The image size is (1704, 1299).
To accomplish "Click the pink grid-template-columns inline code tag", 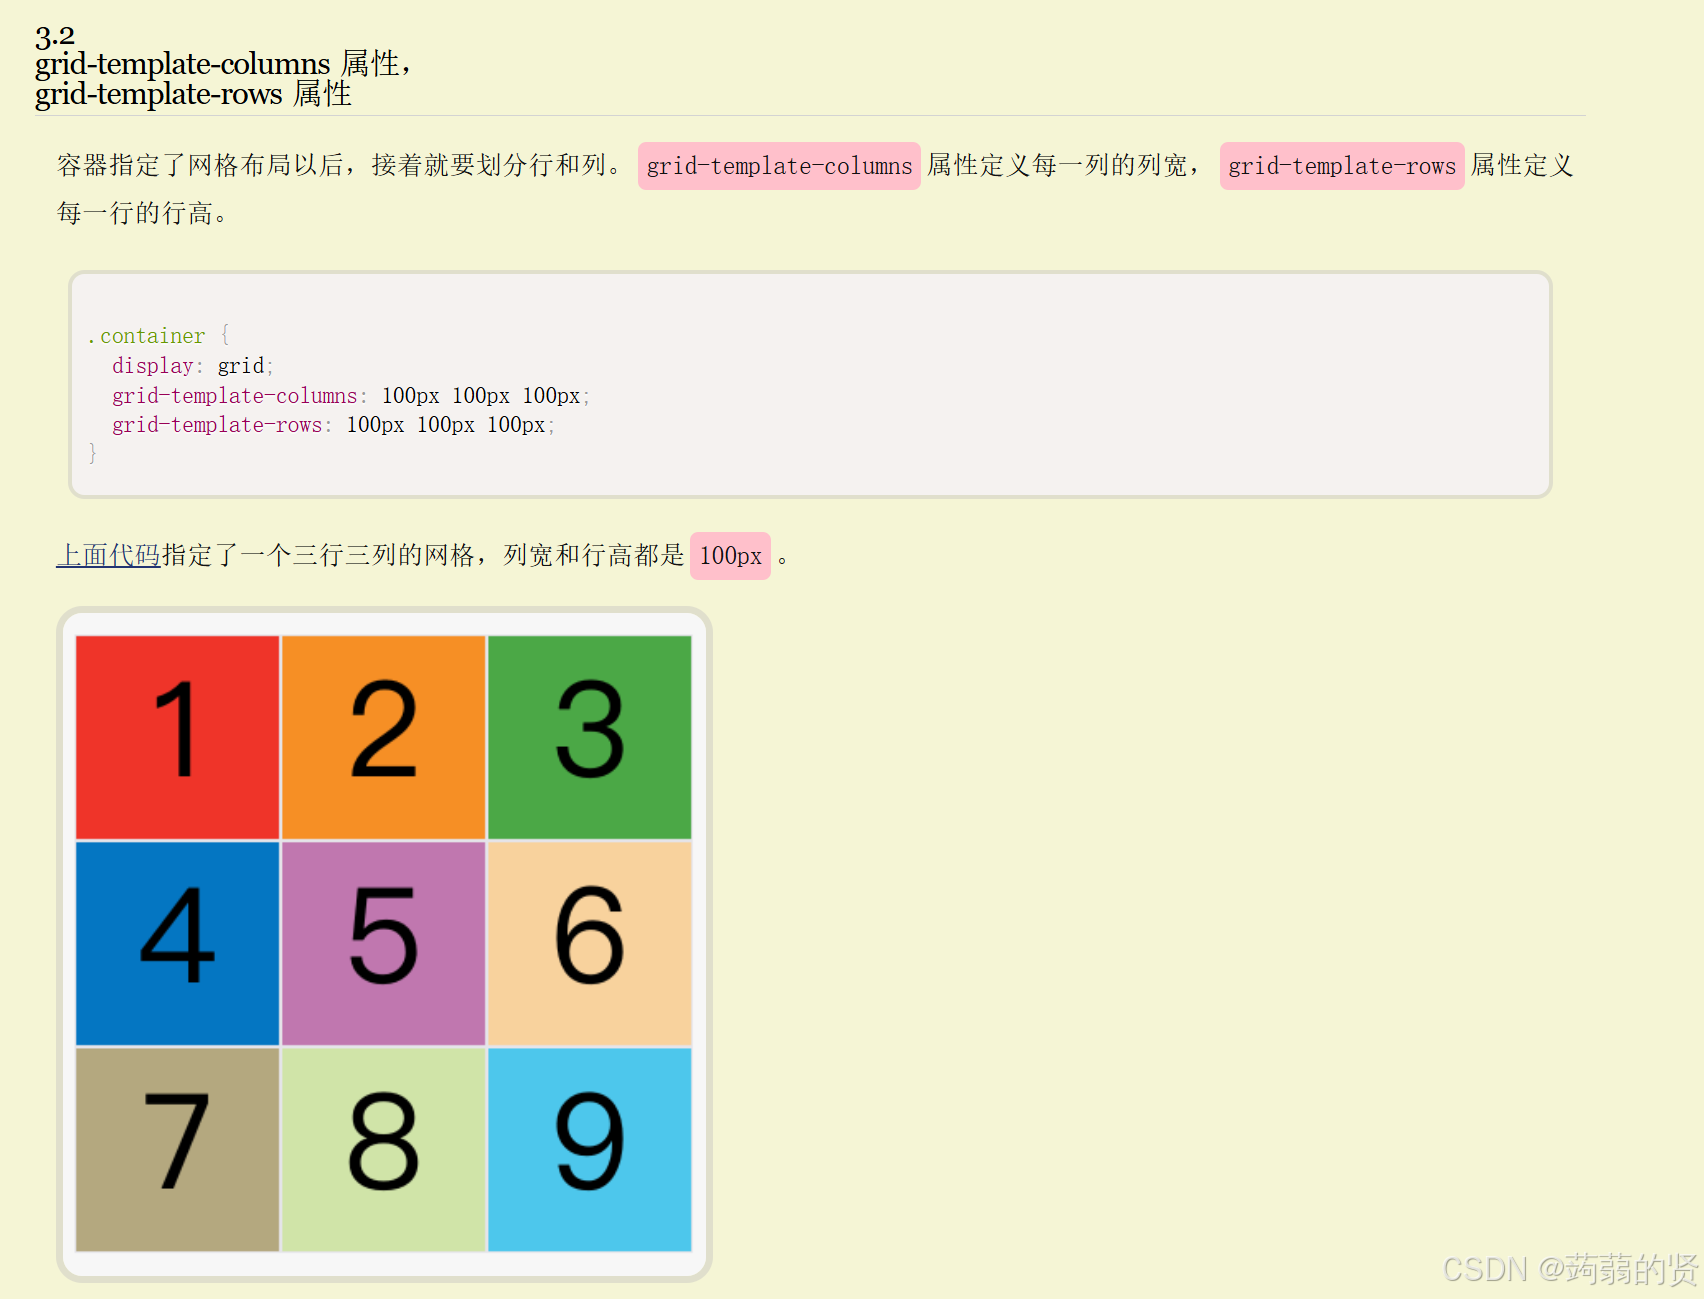I will point(779,166).
